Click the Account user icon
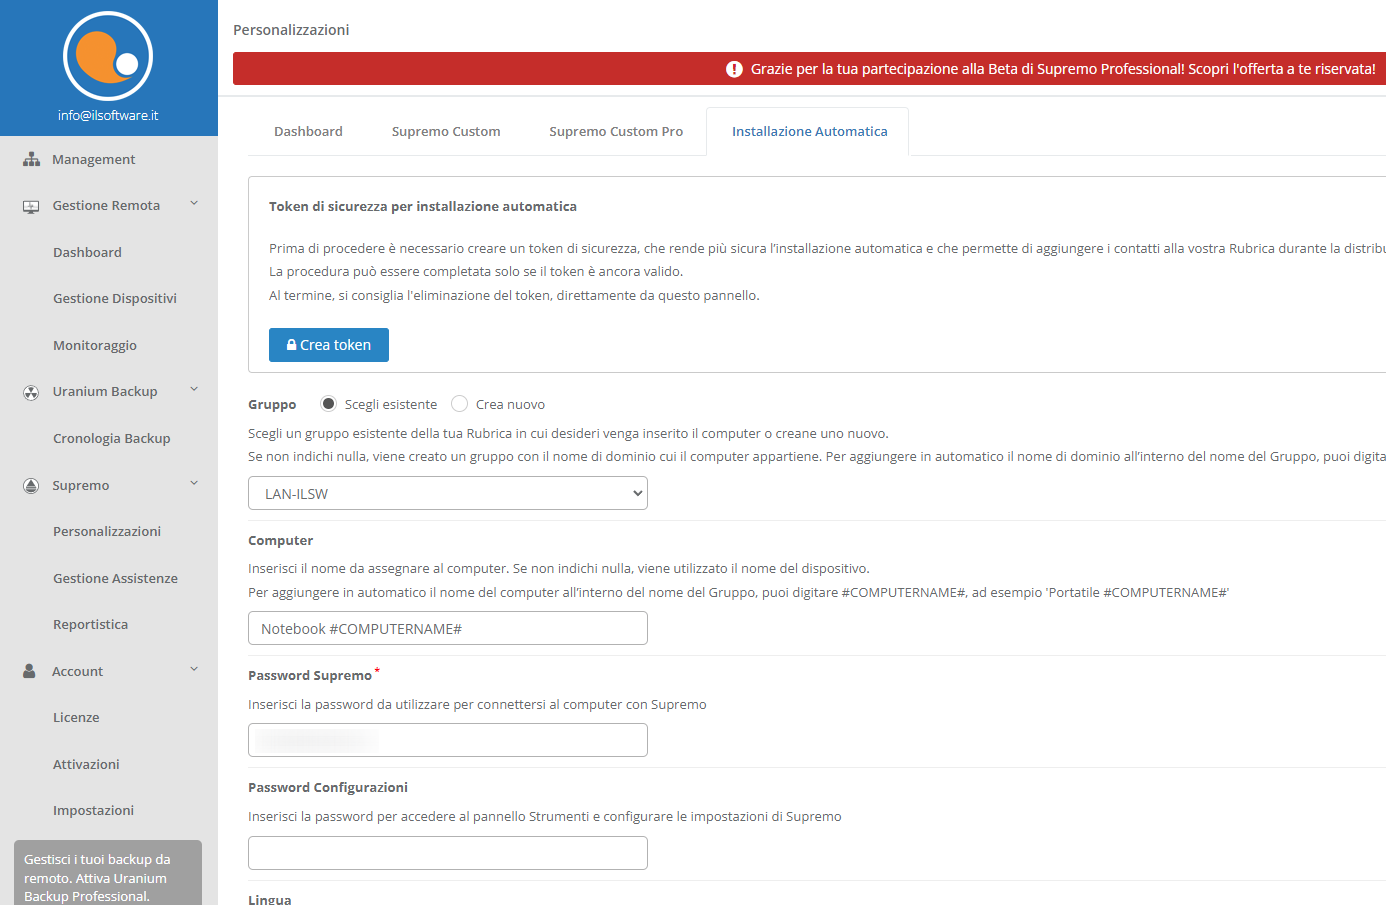Viewport: 1386px width, 905px height. click(30, 671)
